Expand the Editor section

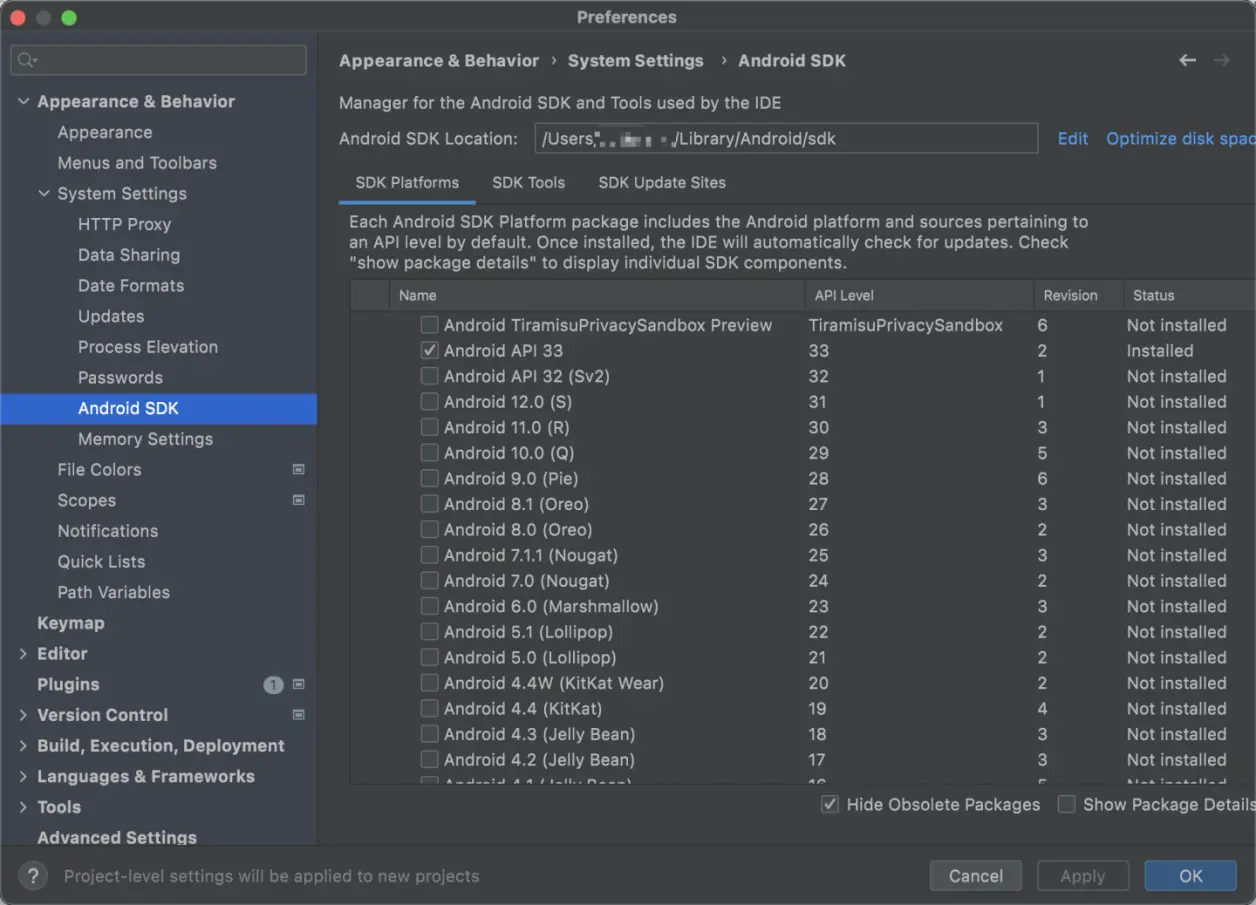[23, 653]
